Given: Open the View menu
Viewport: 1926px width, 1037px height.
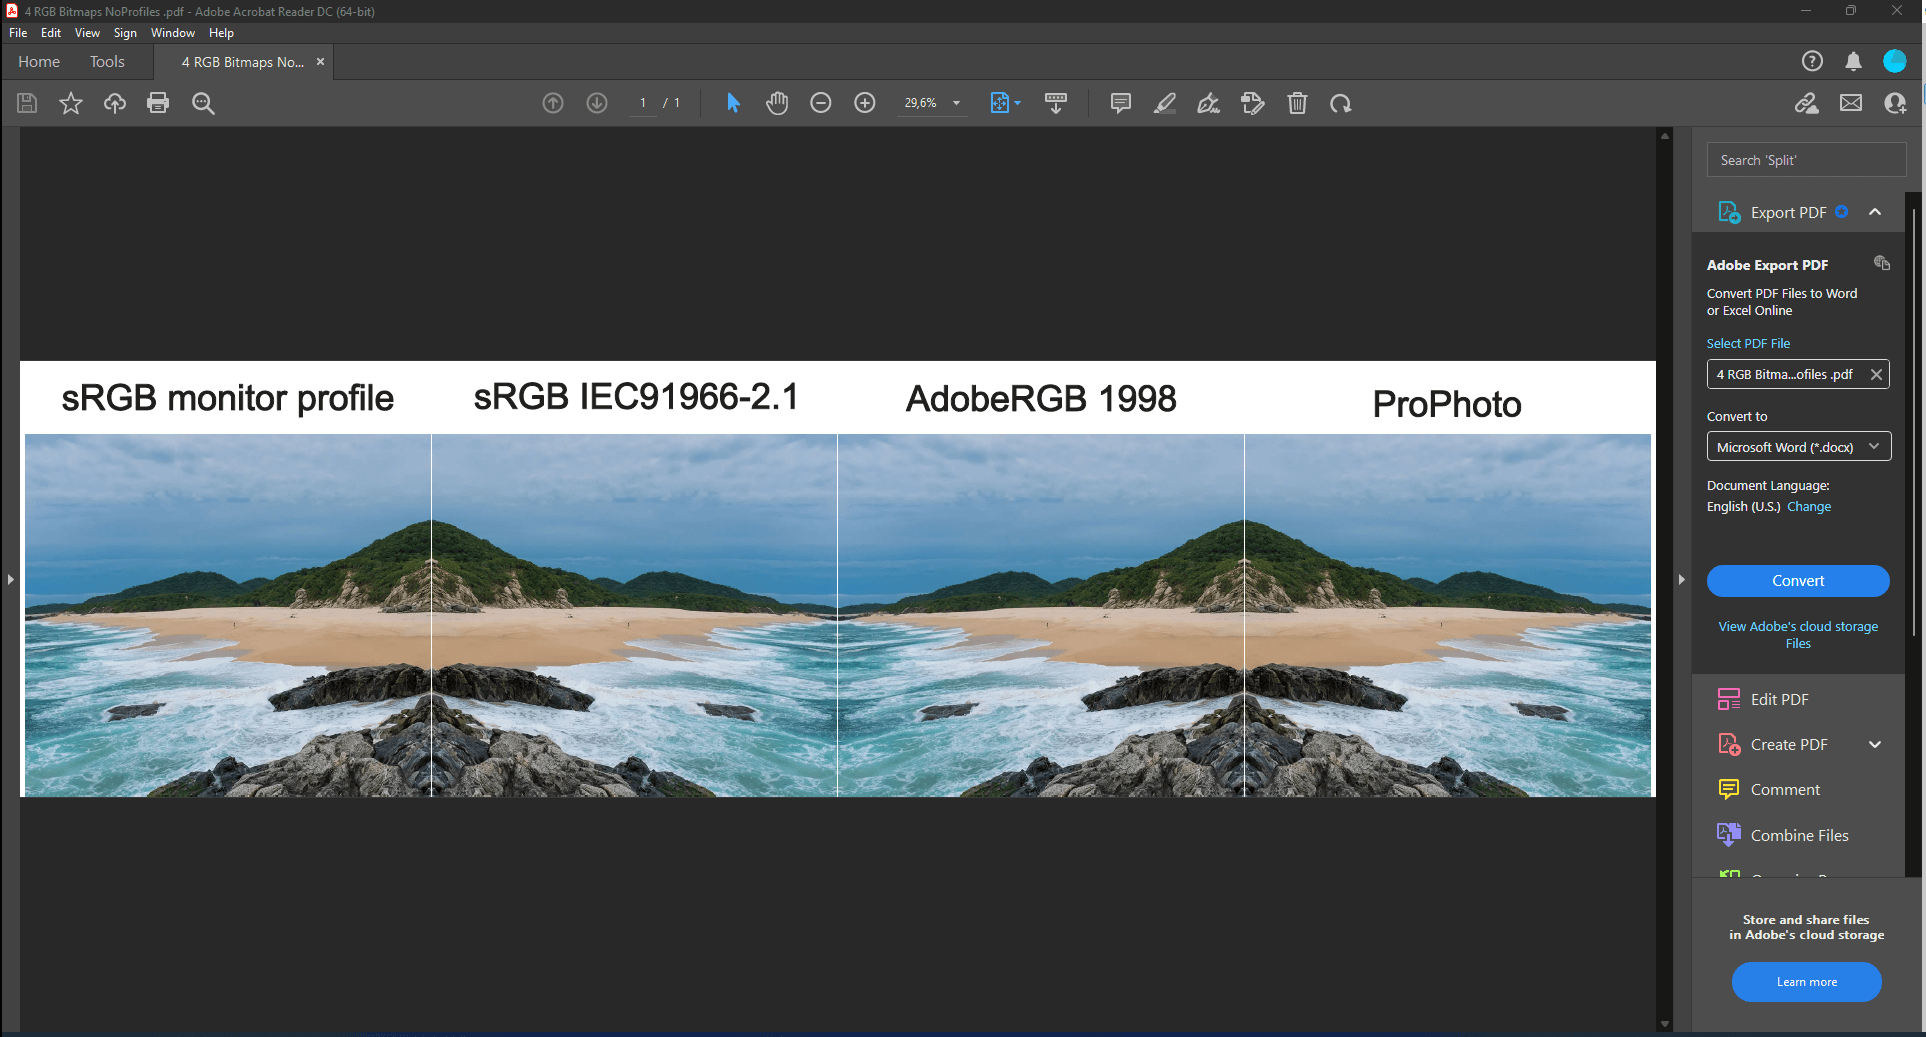Looking at the screenshot, I should [x=87, y=33].
